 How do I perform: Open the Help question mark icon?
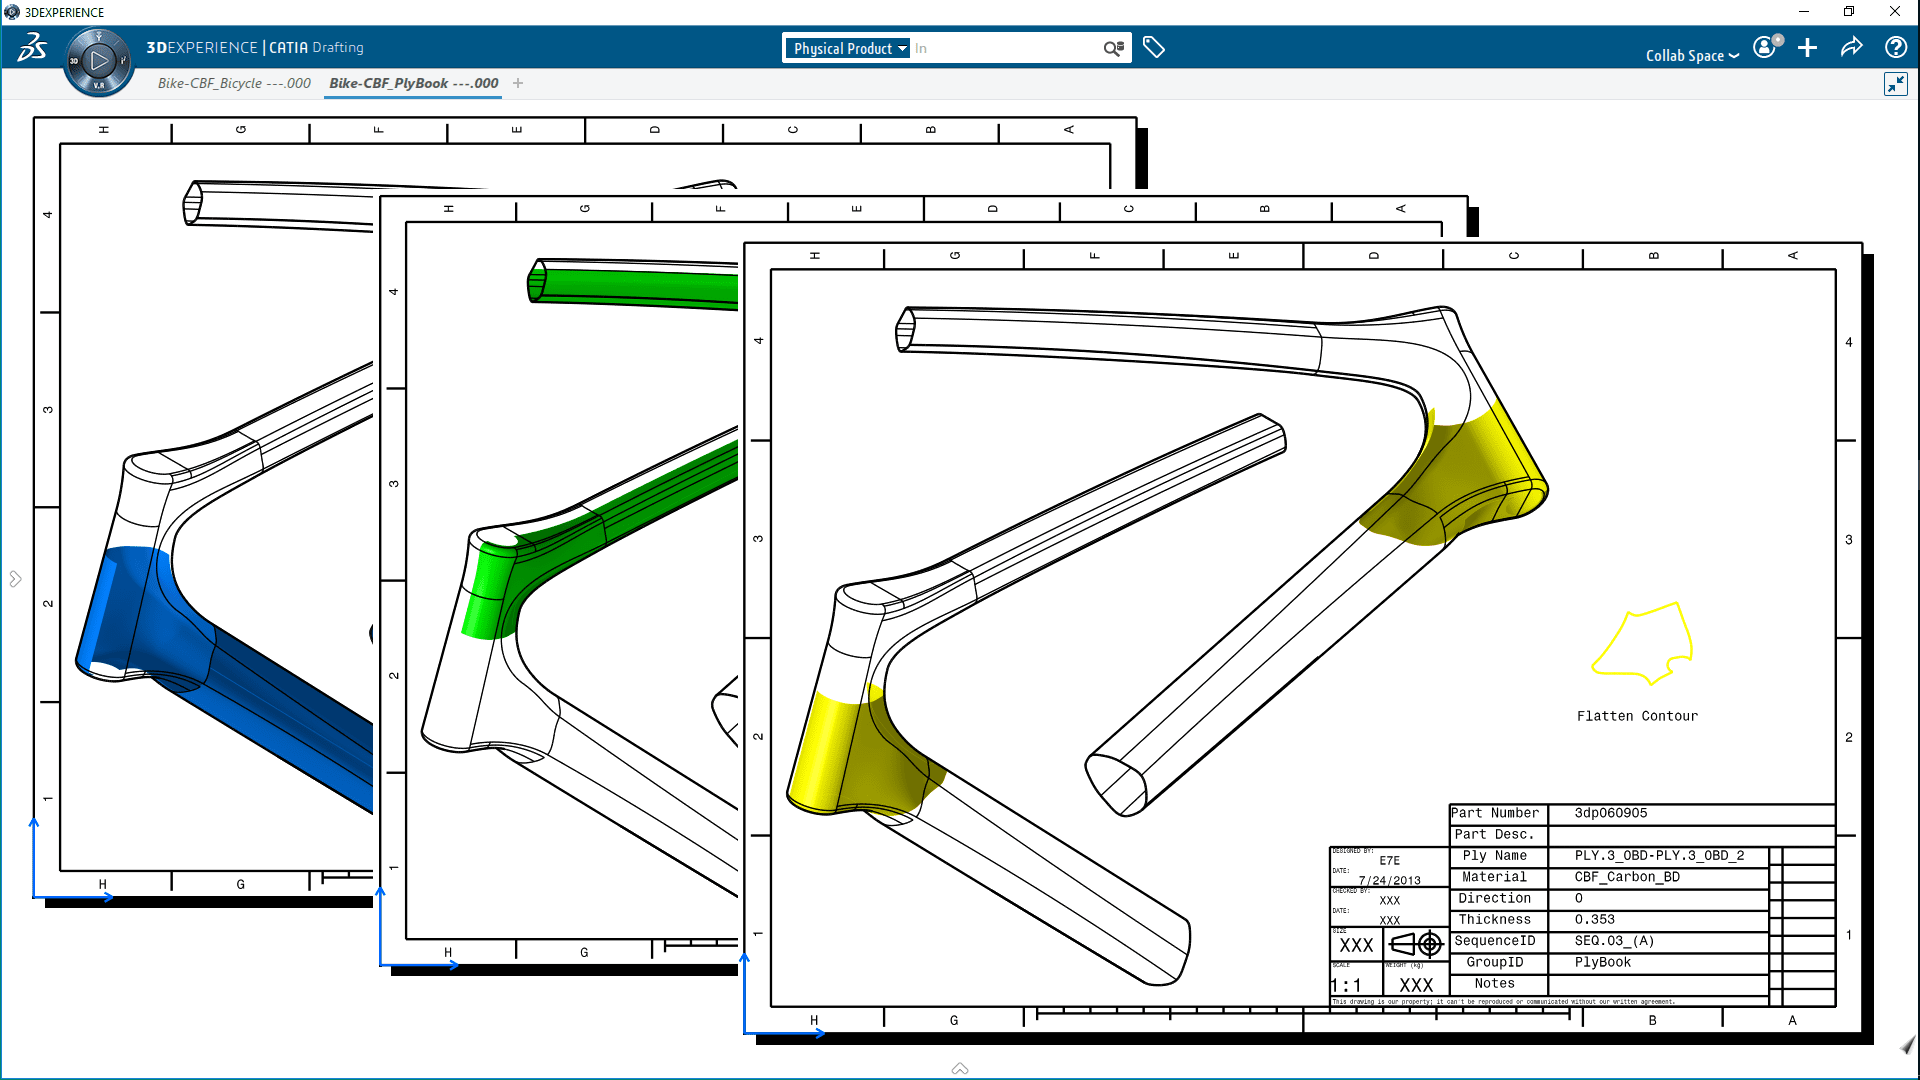coord(1895,47)
